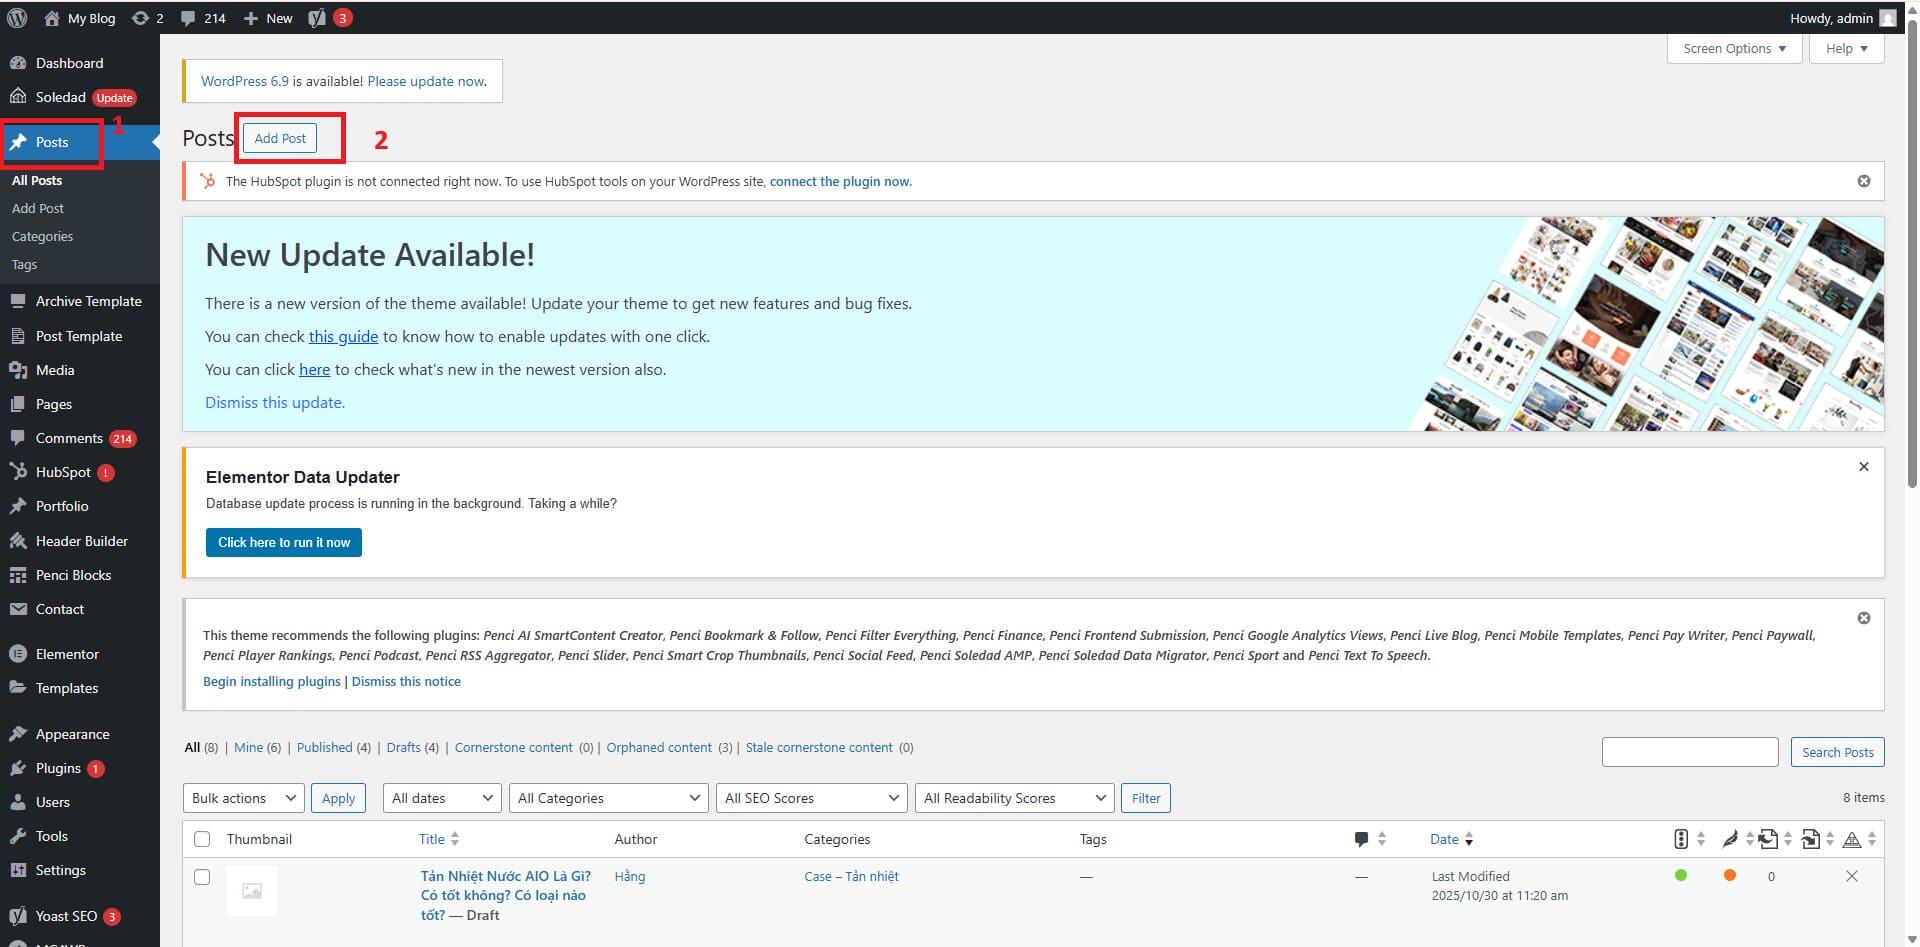Open the All SEO Scores dropdown
Image resolution: width=1920 pixels, height=947 pixels.
[x=810, y=798]
